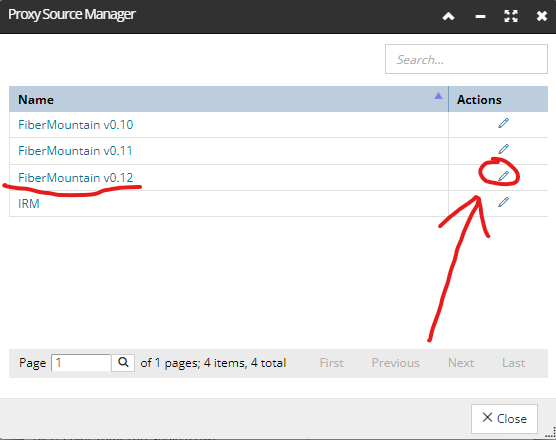Viewport: 556px width, 441px height.
Task: Edit FiberMountain v0.10 with pencil icon
Action: click(504, 123)
